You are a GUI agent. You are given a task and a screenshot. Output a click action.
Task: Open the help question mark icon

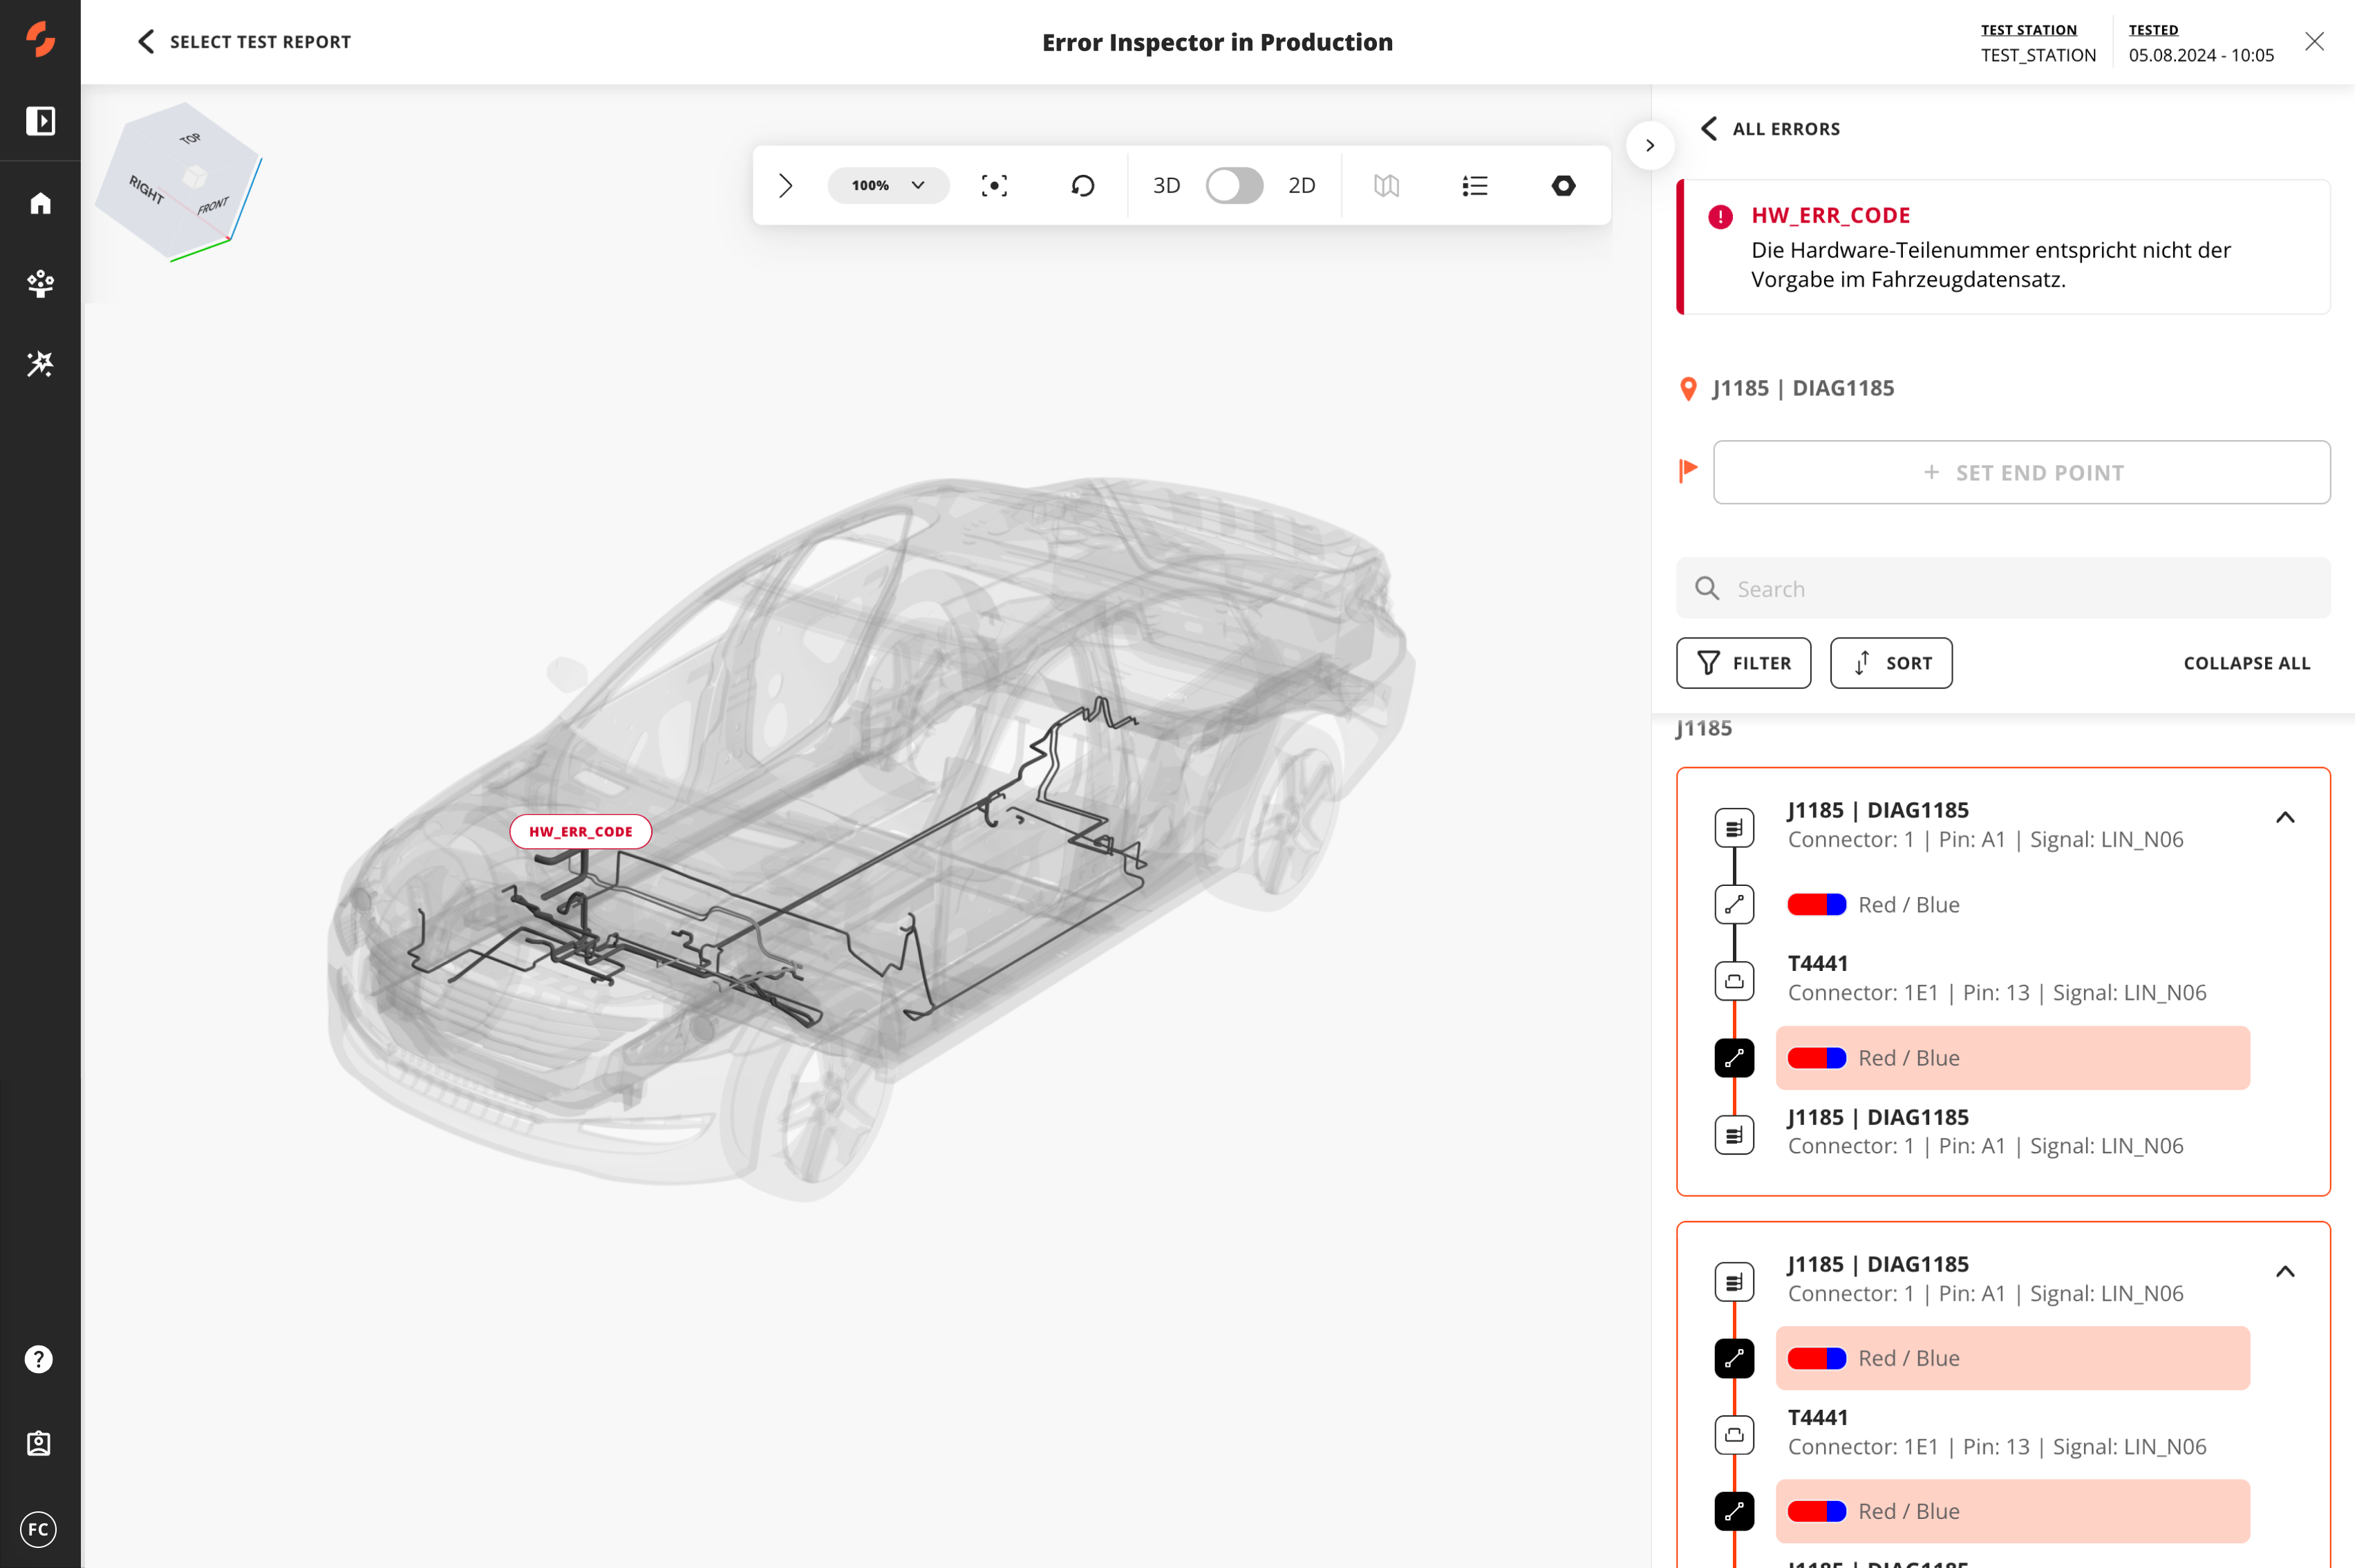pyautogui.click(x=39, y=1359)
